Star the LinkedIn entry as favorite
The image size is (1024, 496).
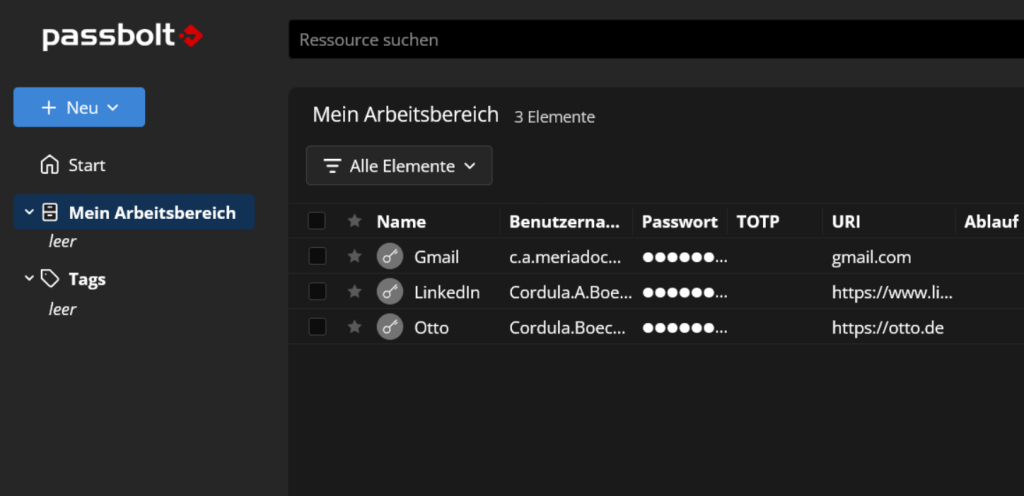pyautogui.click(x=354, y=292)
